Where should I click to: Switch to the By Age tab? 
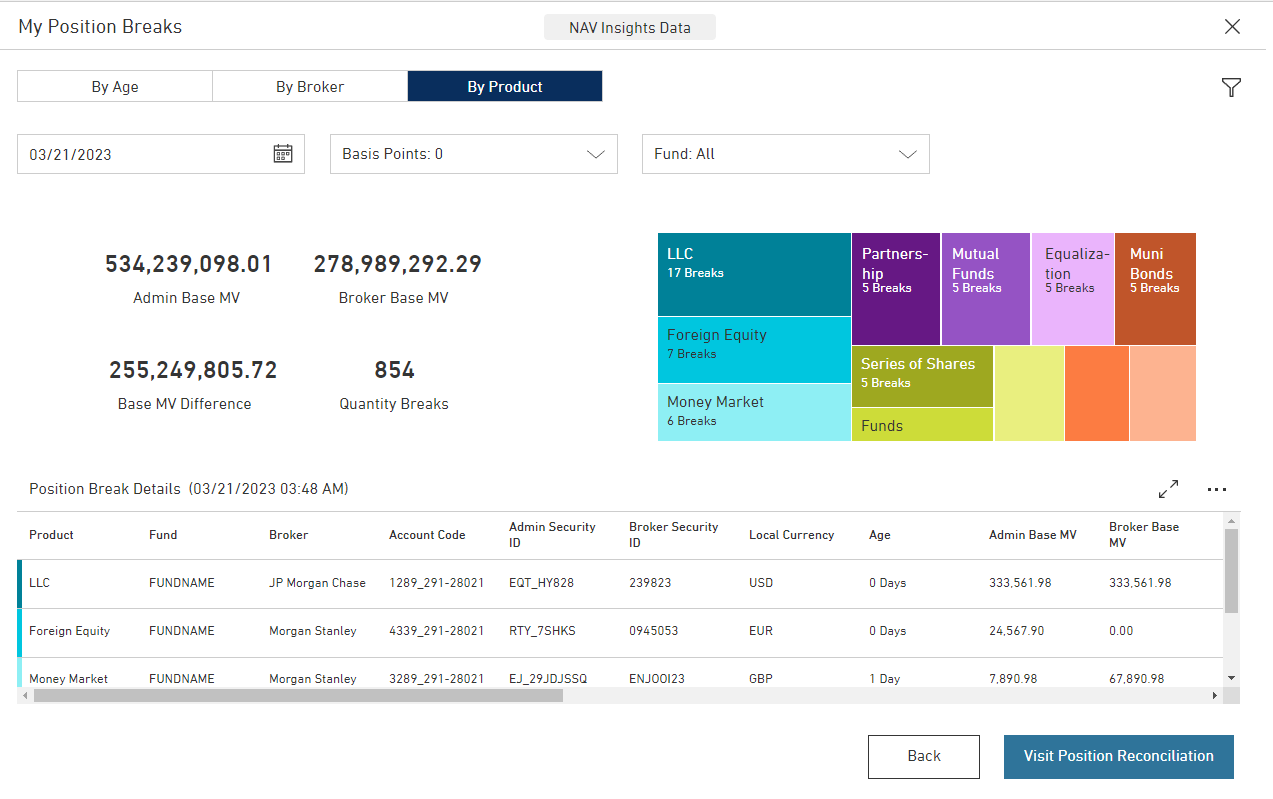(x=115, y=87)
